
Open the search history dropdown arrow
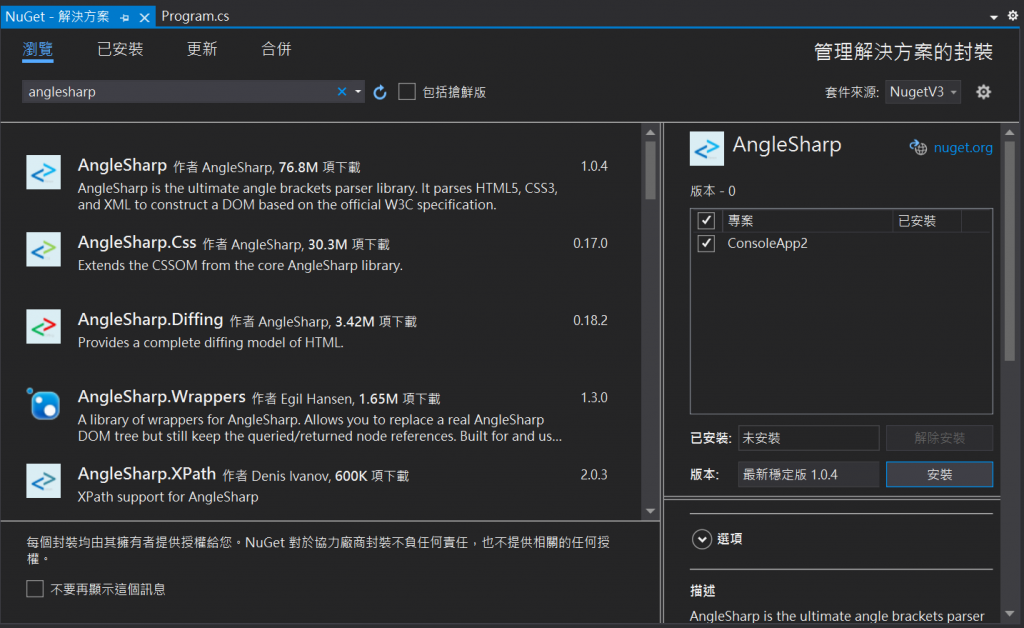click(x=358, y=91)
